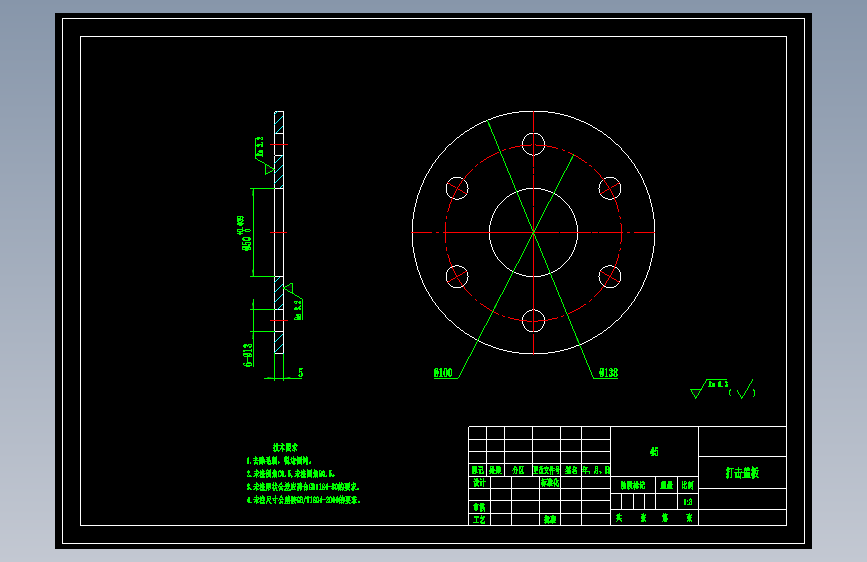
Task: Select the general surface roughness symbol near title block
Action: point(723,389)
